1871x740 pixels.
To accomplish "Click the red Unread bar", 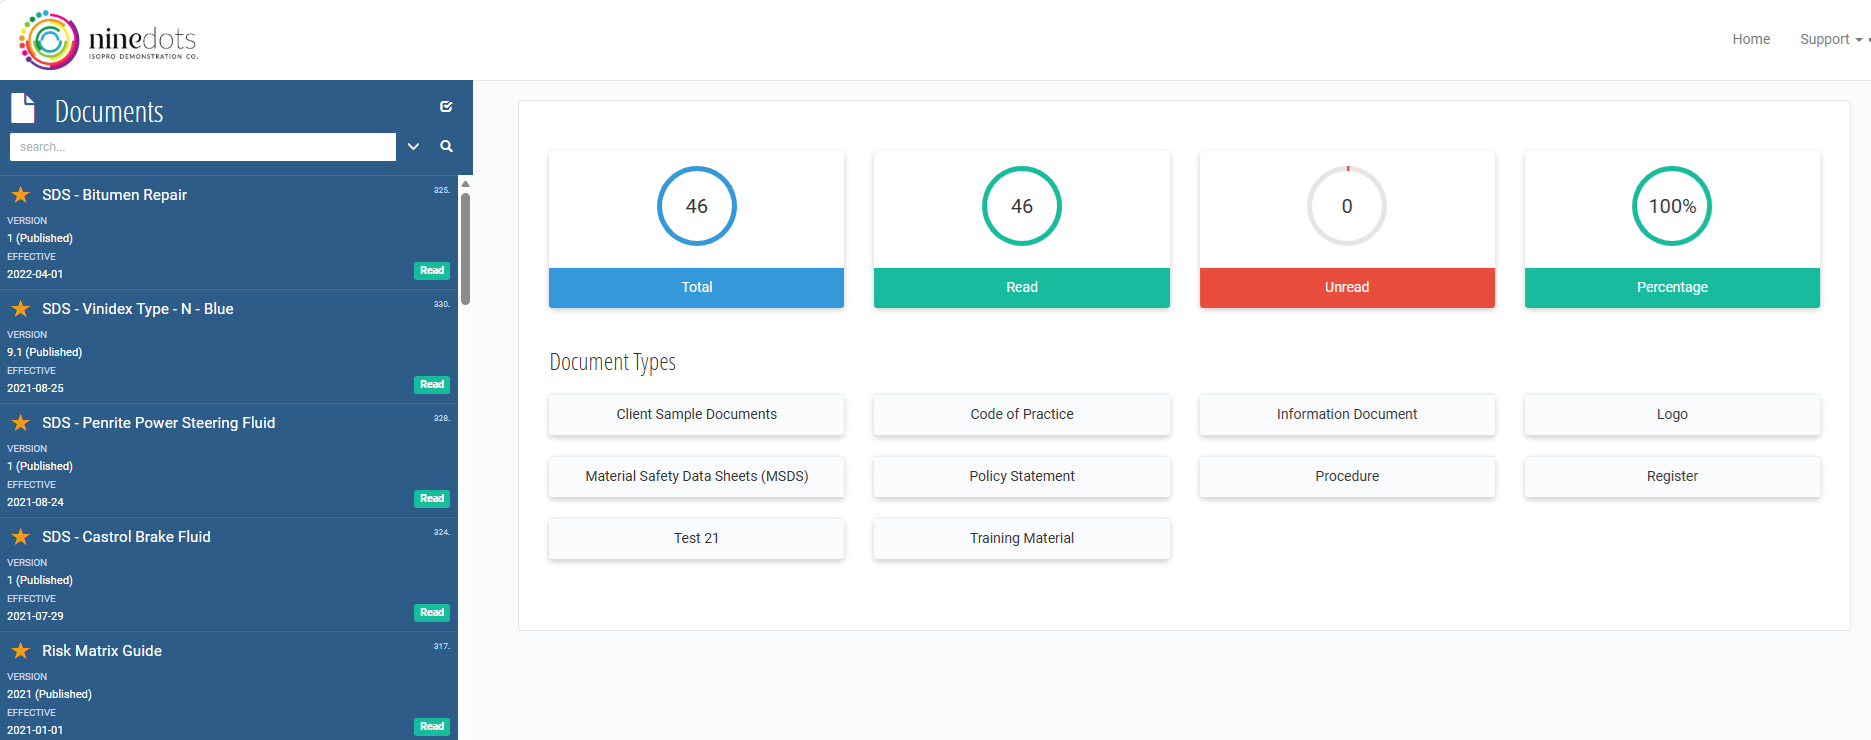I will tap(1347, 287).
